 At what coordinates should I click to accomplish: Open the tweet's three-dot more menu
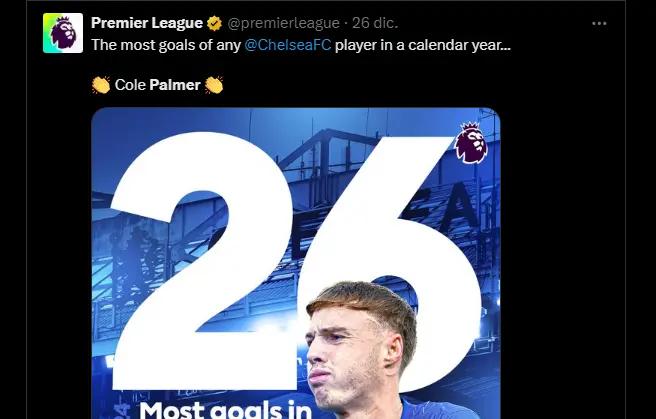pyautogui.click(x=599, y=24)
